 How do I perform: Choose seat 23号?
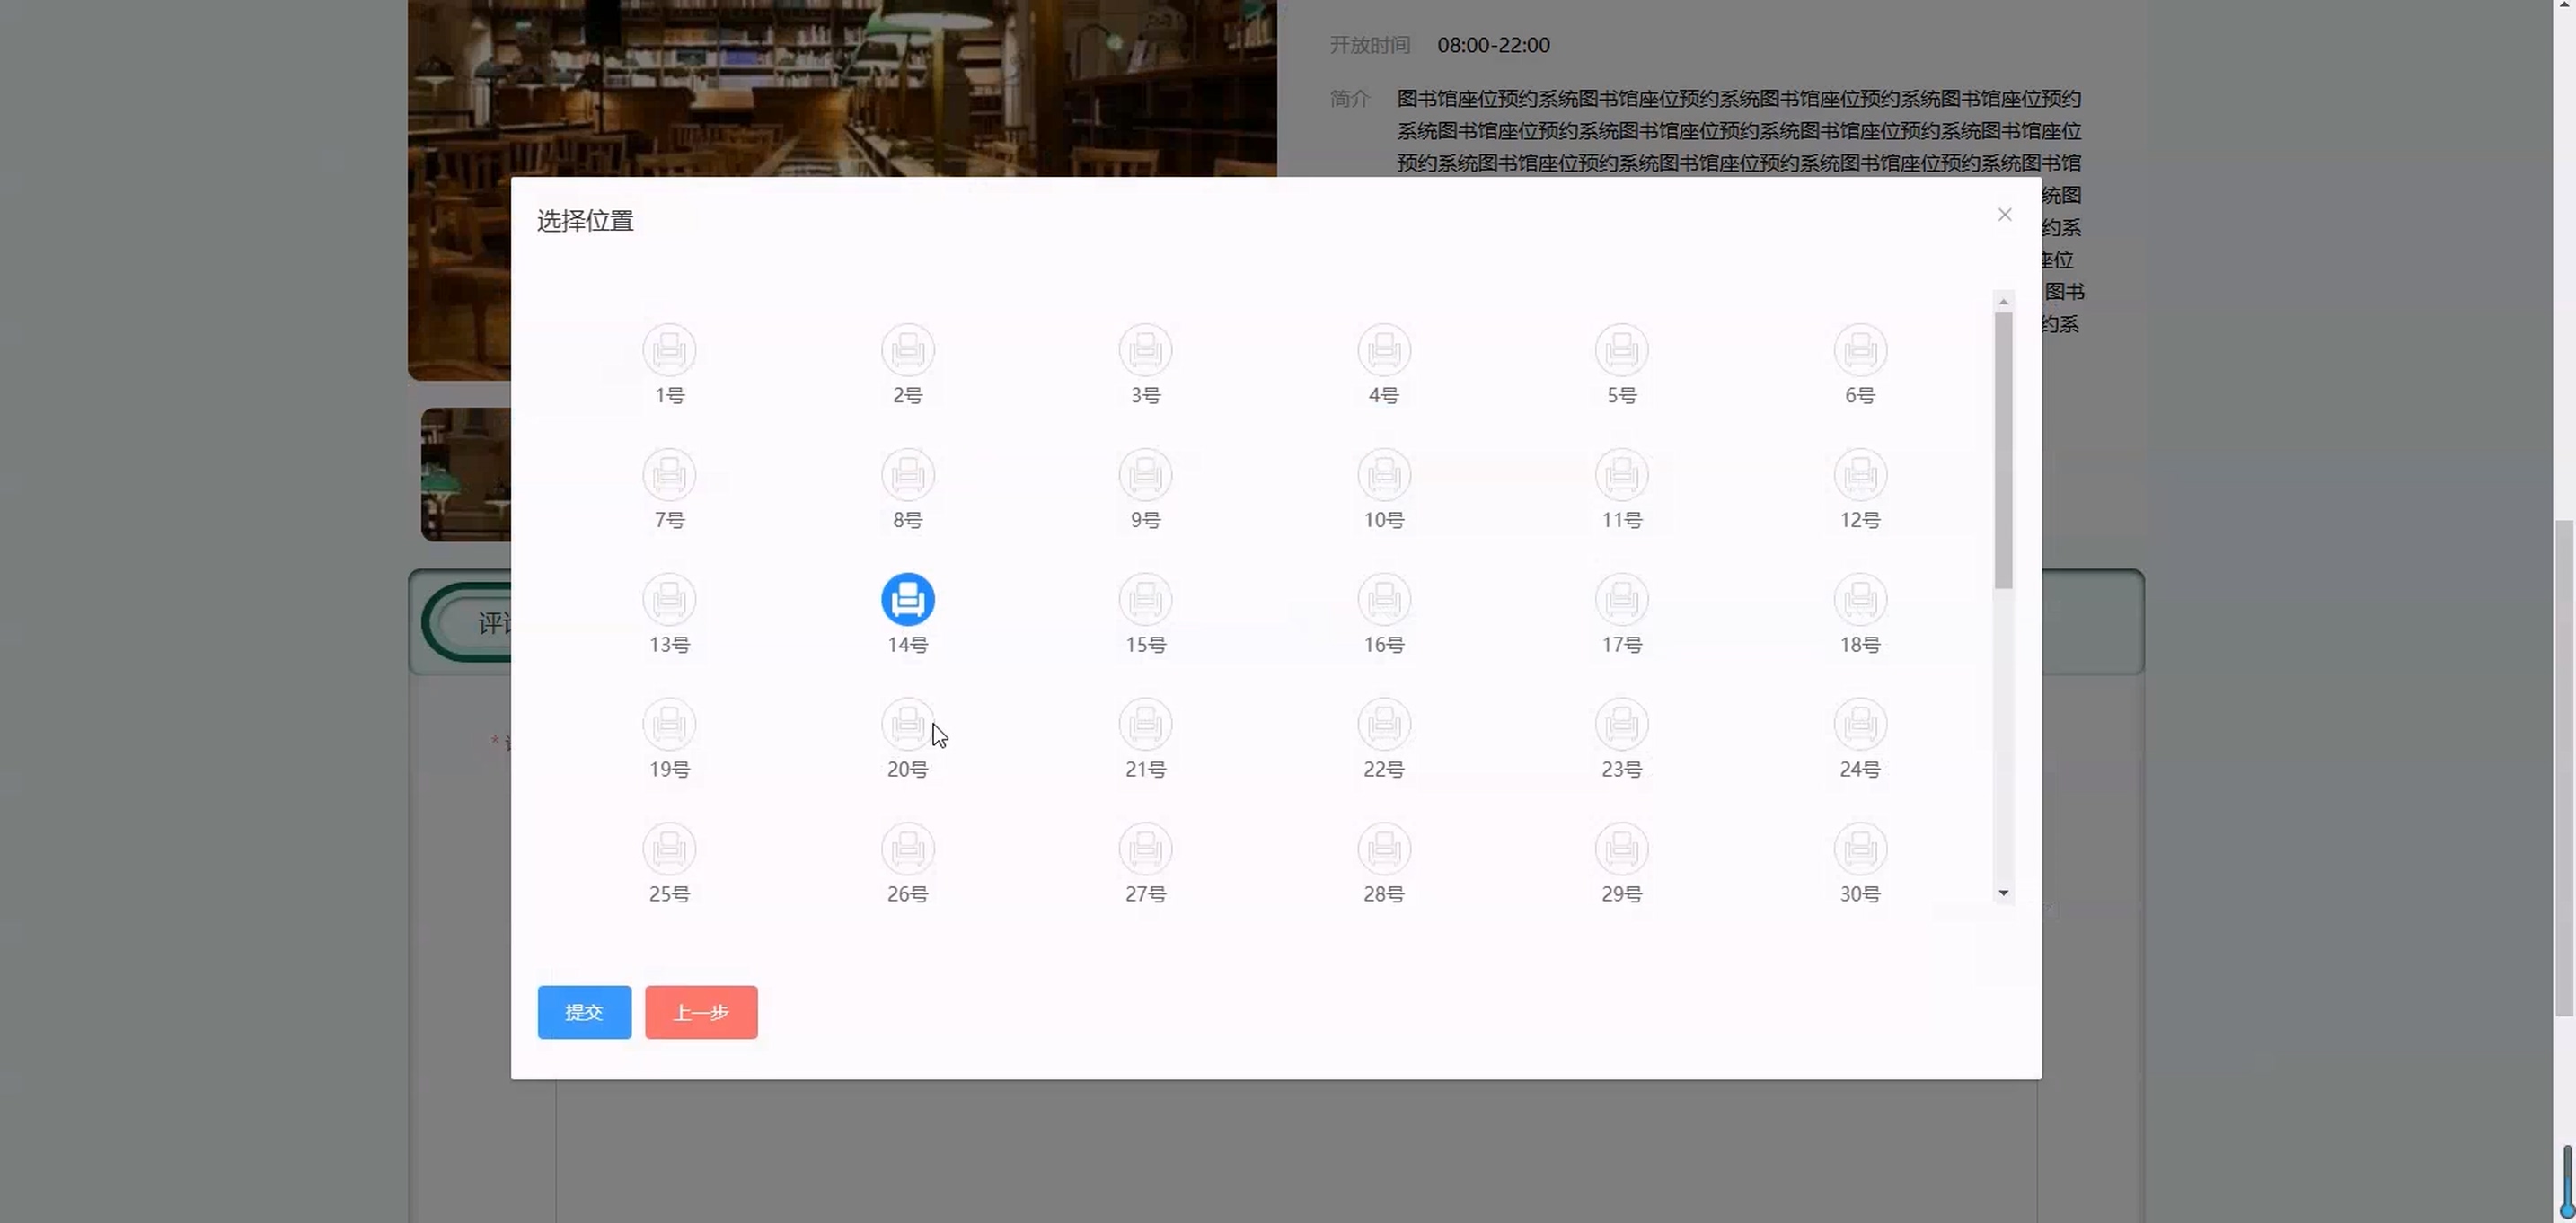click(1621, 724)
